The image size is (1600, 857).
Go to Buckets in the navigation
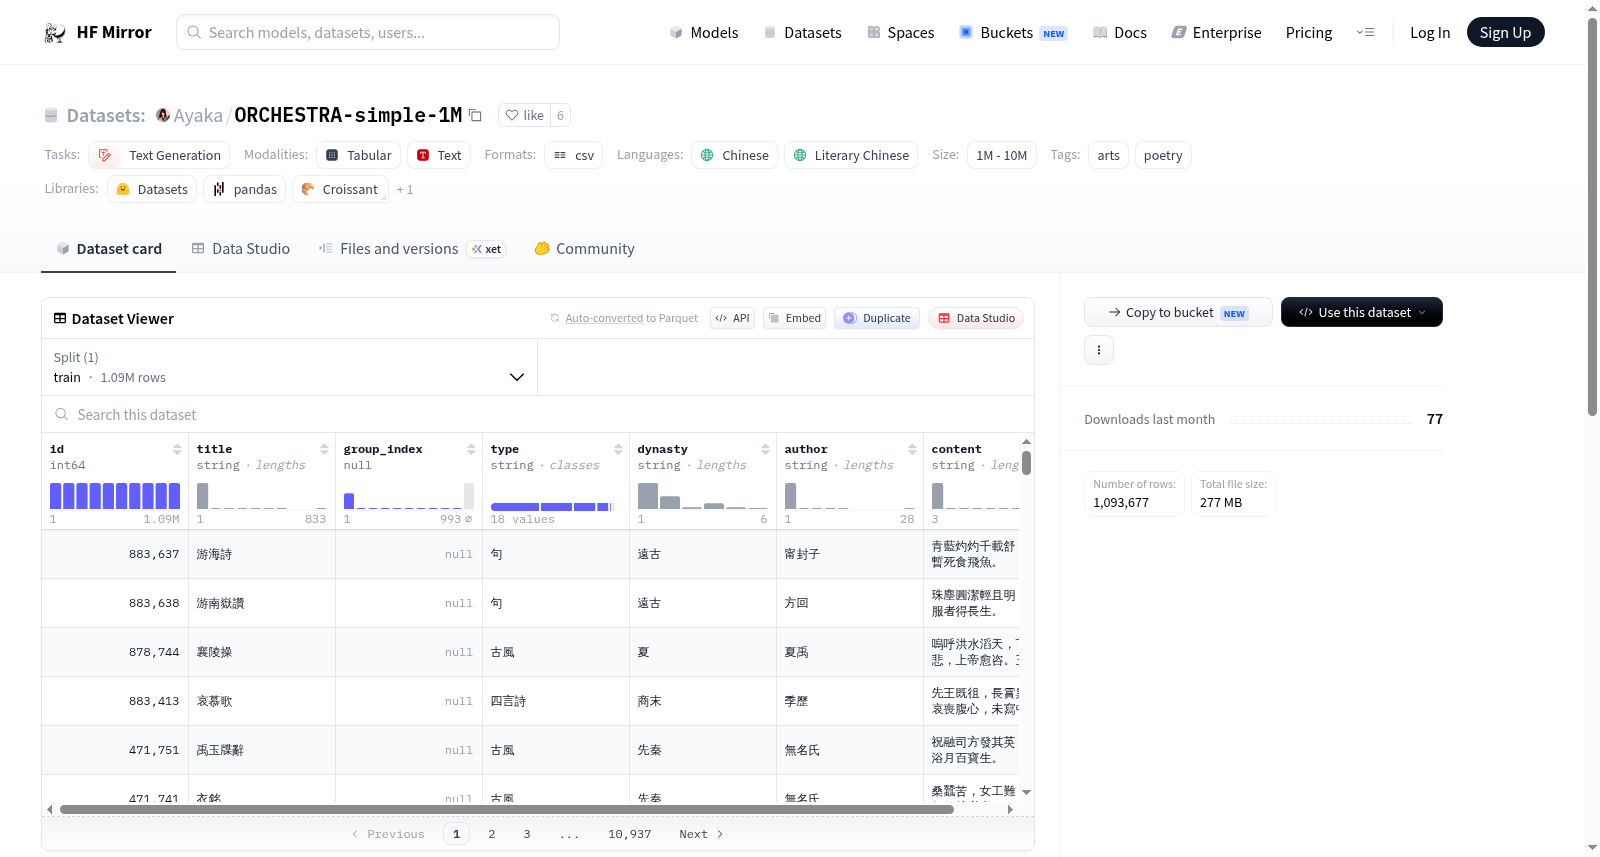pyautogui.click(x=1013, y=33)
